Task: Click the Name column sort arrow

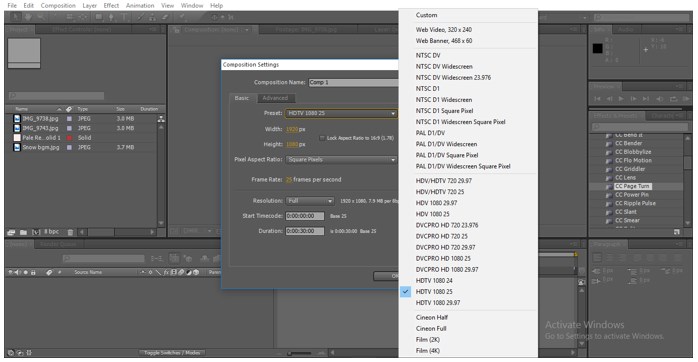Action: (59, 109)
